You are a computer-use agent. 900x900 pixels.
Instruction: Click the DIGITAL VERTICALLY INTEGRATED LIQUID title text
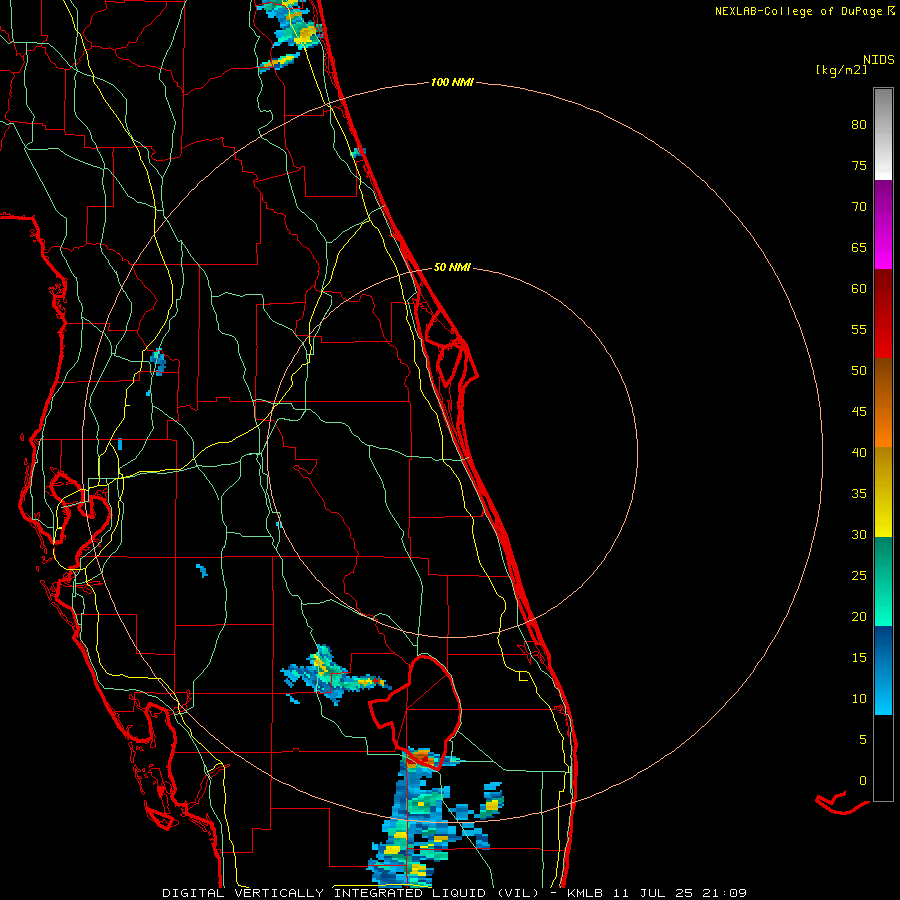[x=350, y=893]
